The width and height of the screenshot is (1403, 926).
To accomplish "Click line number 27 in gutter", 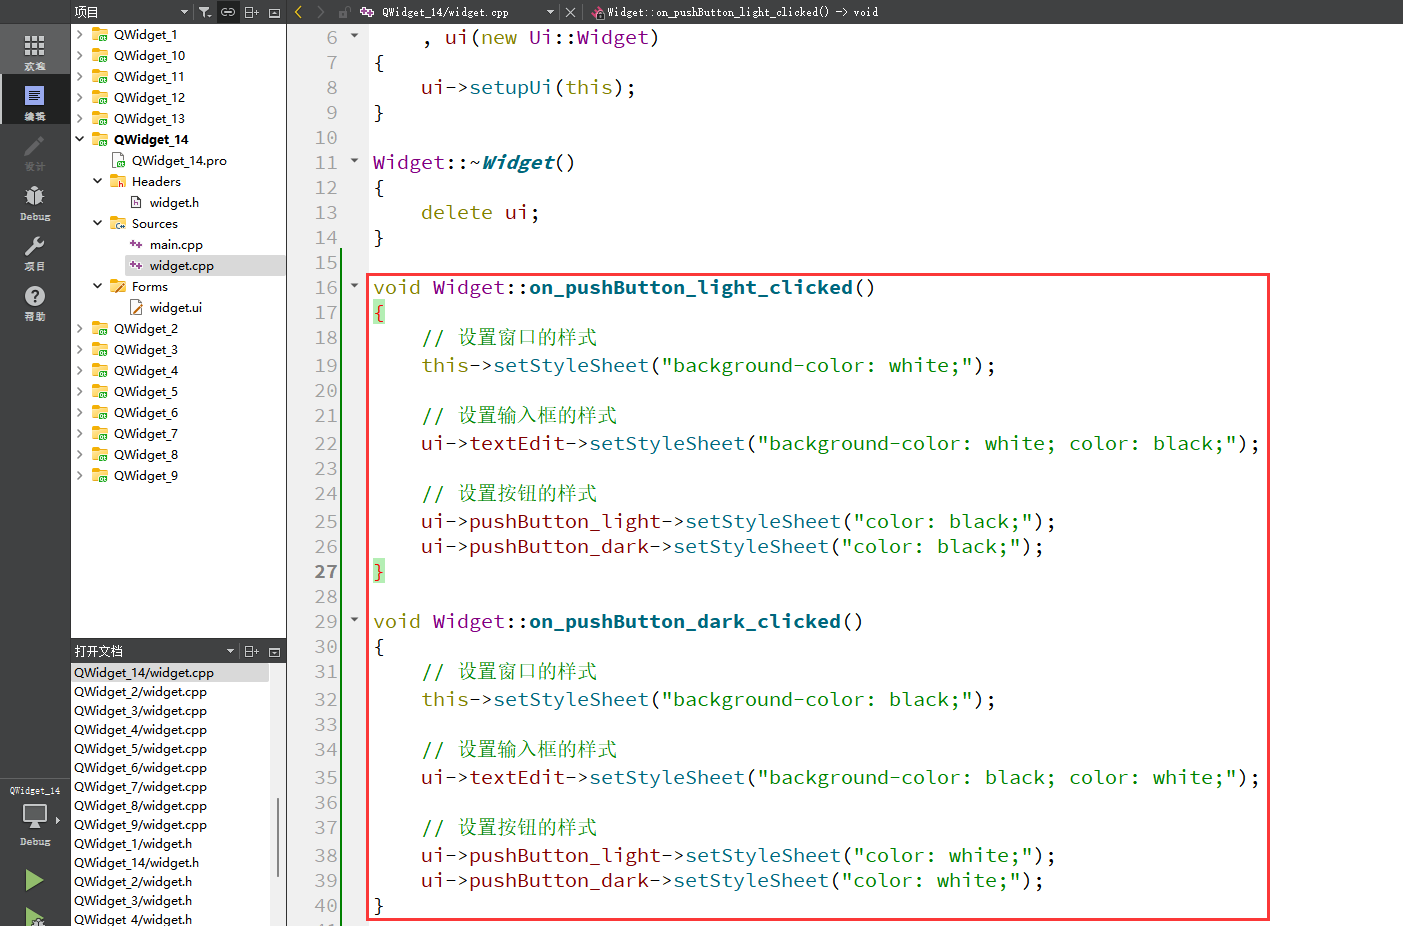I will 326,572.
